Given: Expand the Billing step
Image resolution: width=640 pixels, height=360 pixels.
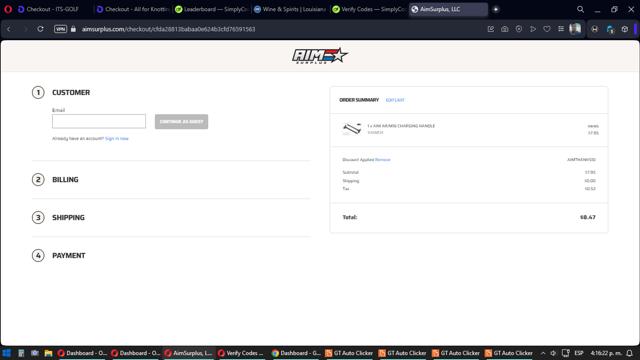Looking at the screenshot, I should 65,180.
